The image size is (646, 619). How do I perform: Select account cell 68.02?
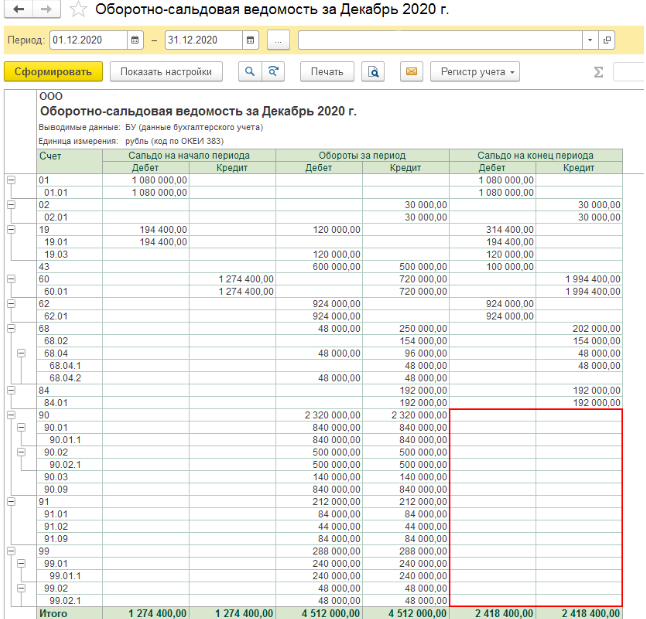coord(70,341)
